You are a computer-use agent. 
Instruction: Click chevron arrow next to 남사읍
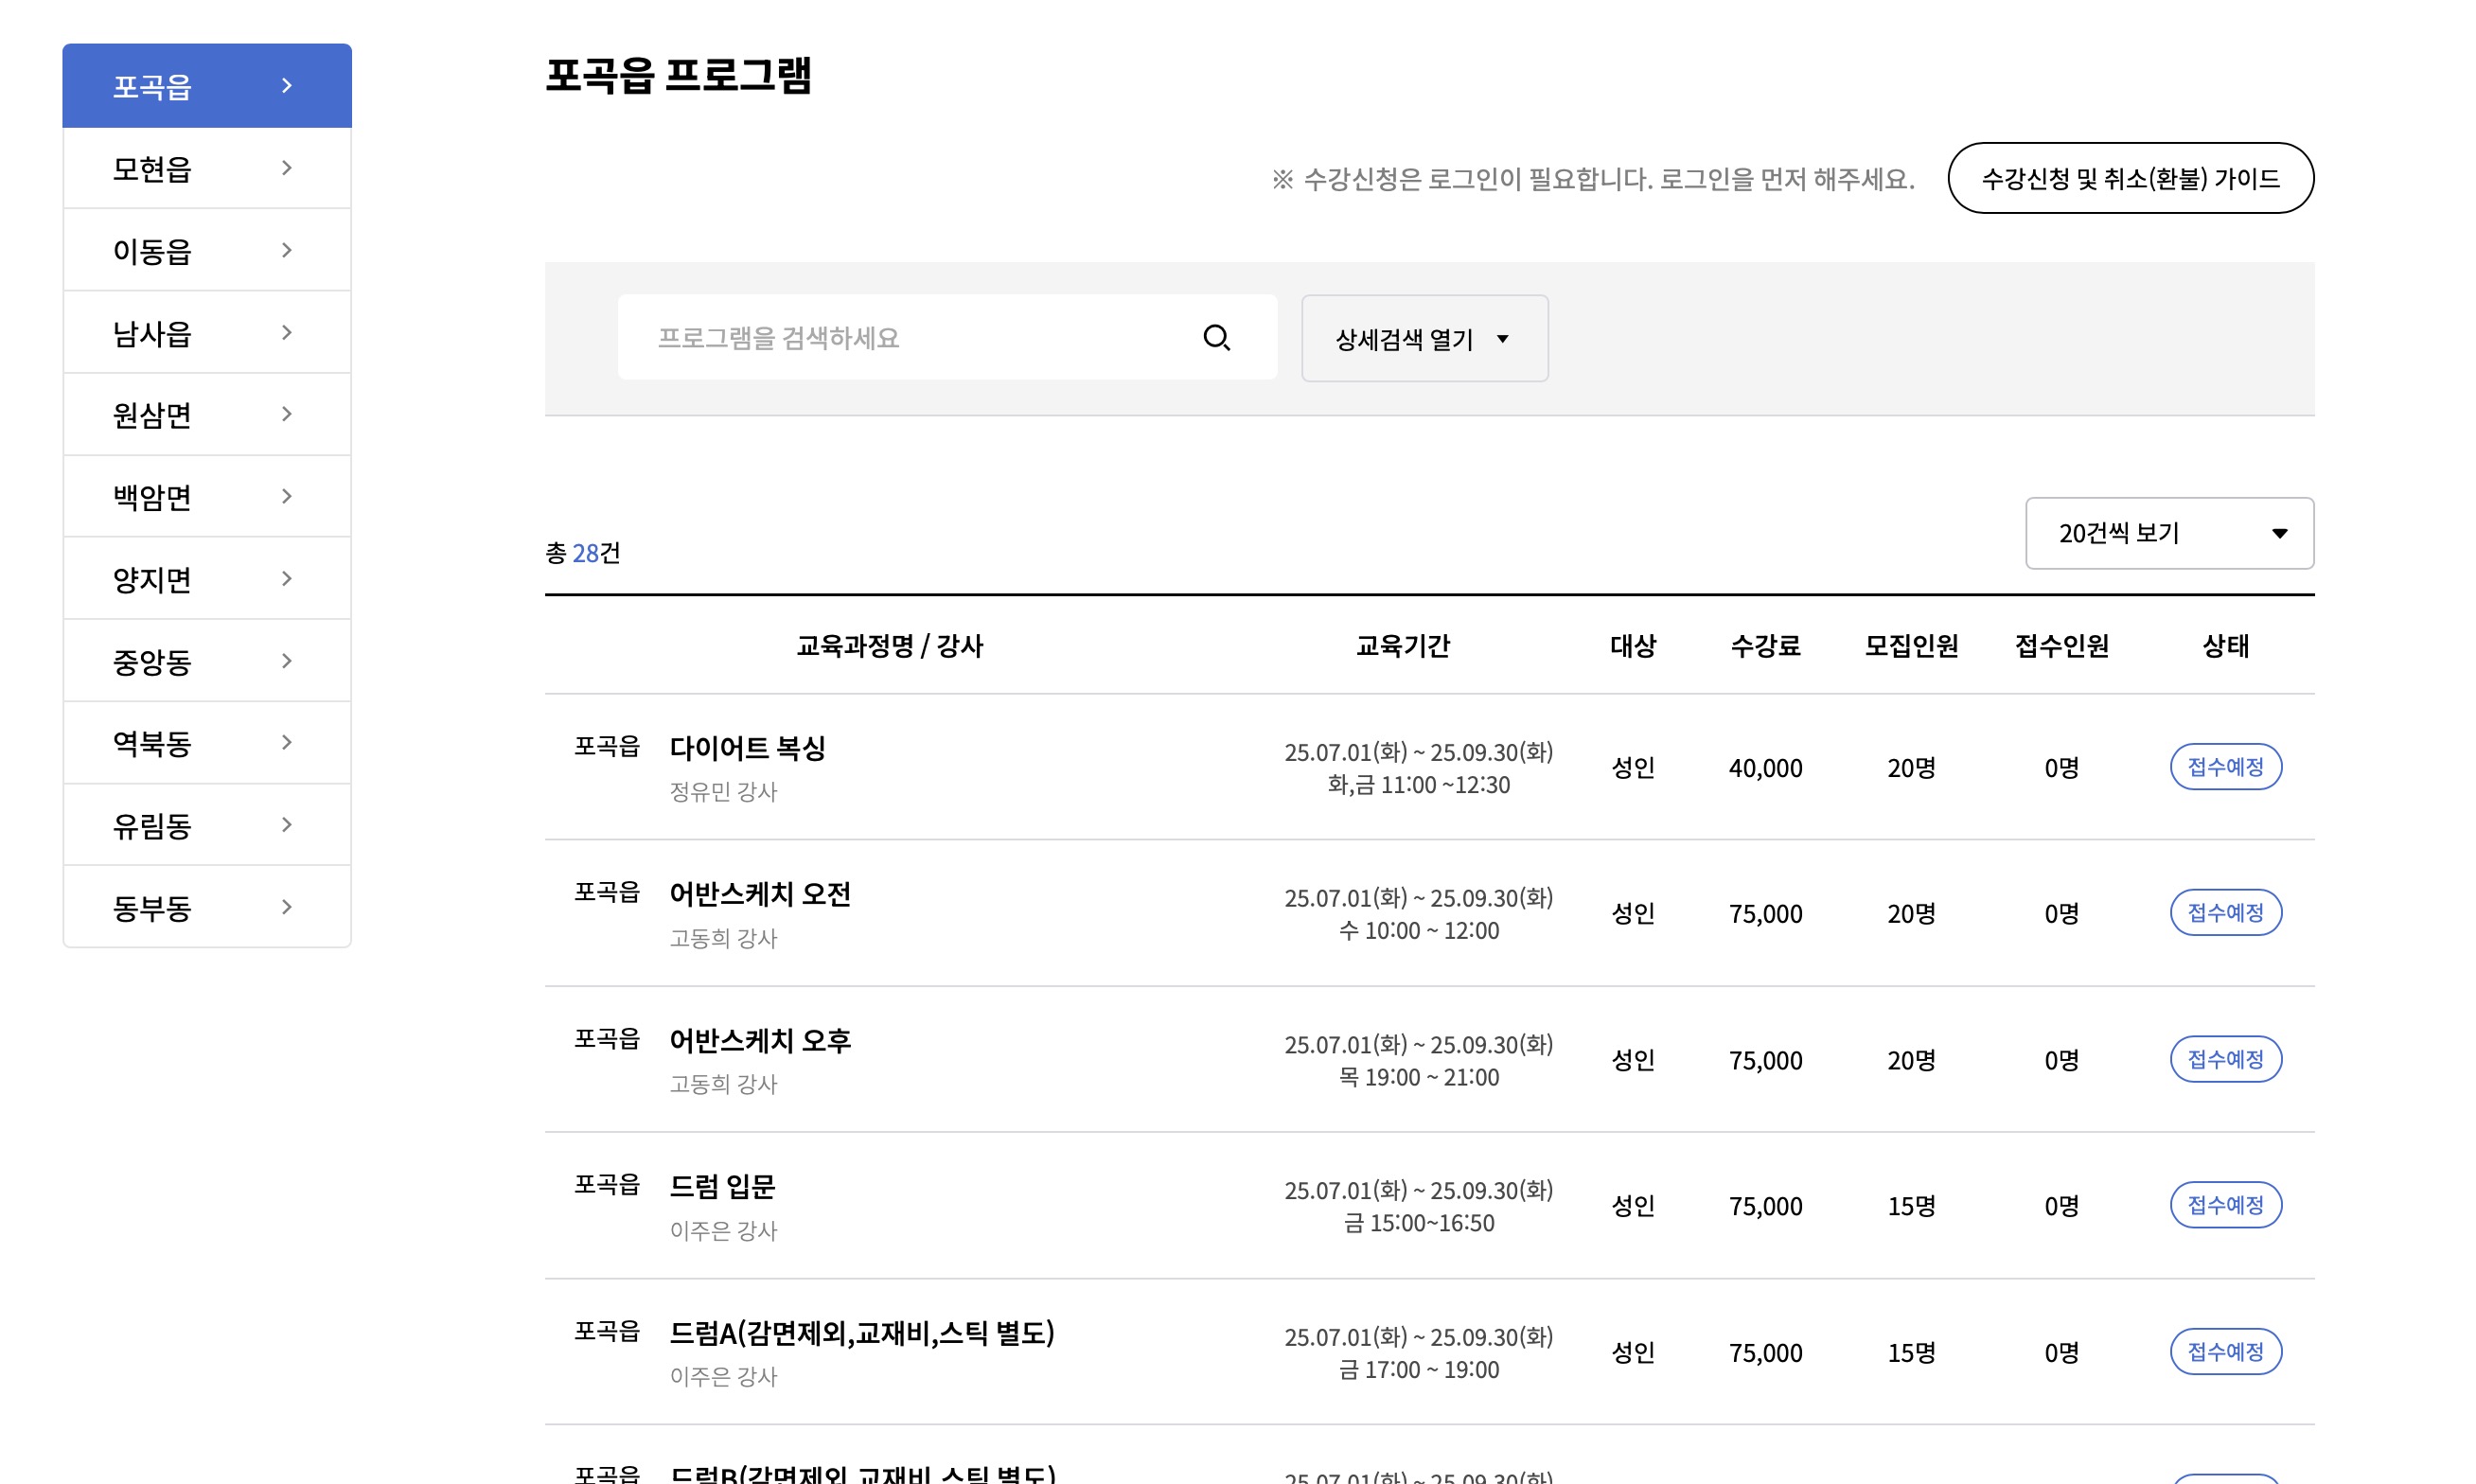[287, 332]
